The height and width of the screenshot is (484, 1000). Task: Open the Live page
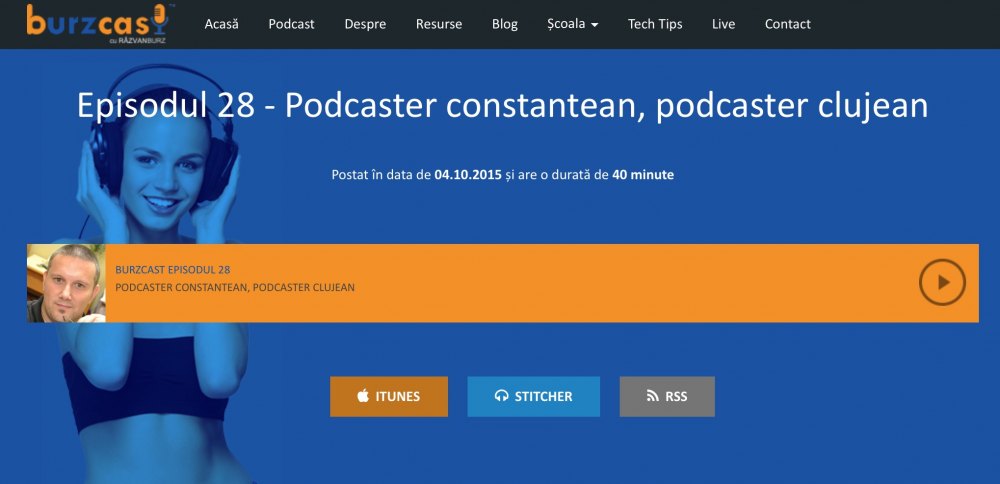[723, 24]
